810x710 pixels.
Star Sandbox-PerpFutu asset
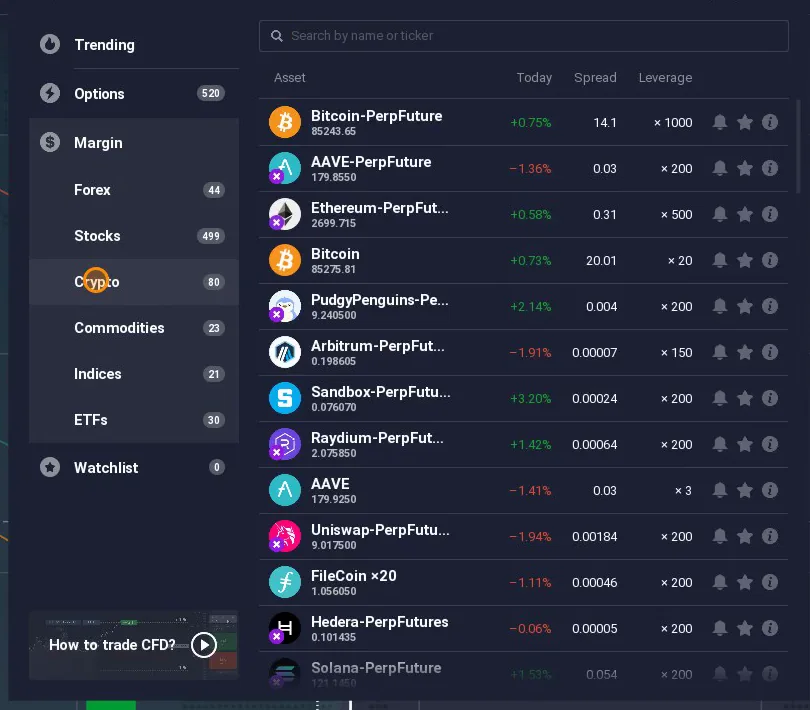(744, 398)
